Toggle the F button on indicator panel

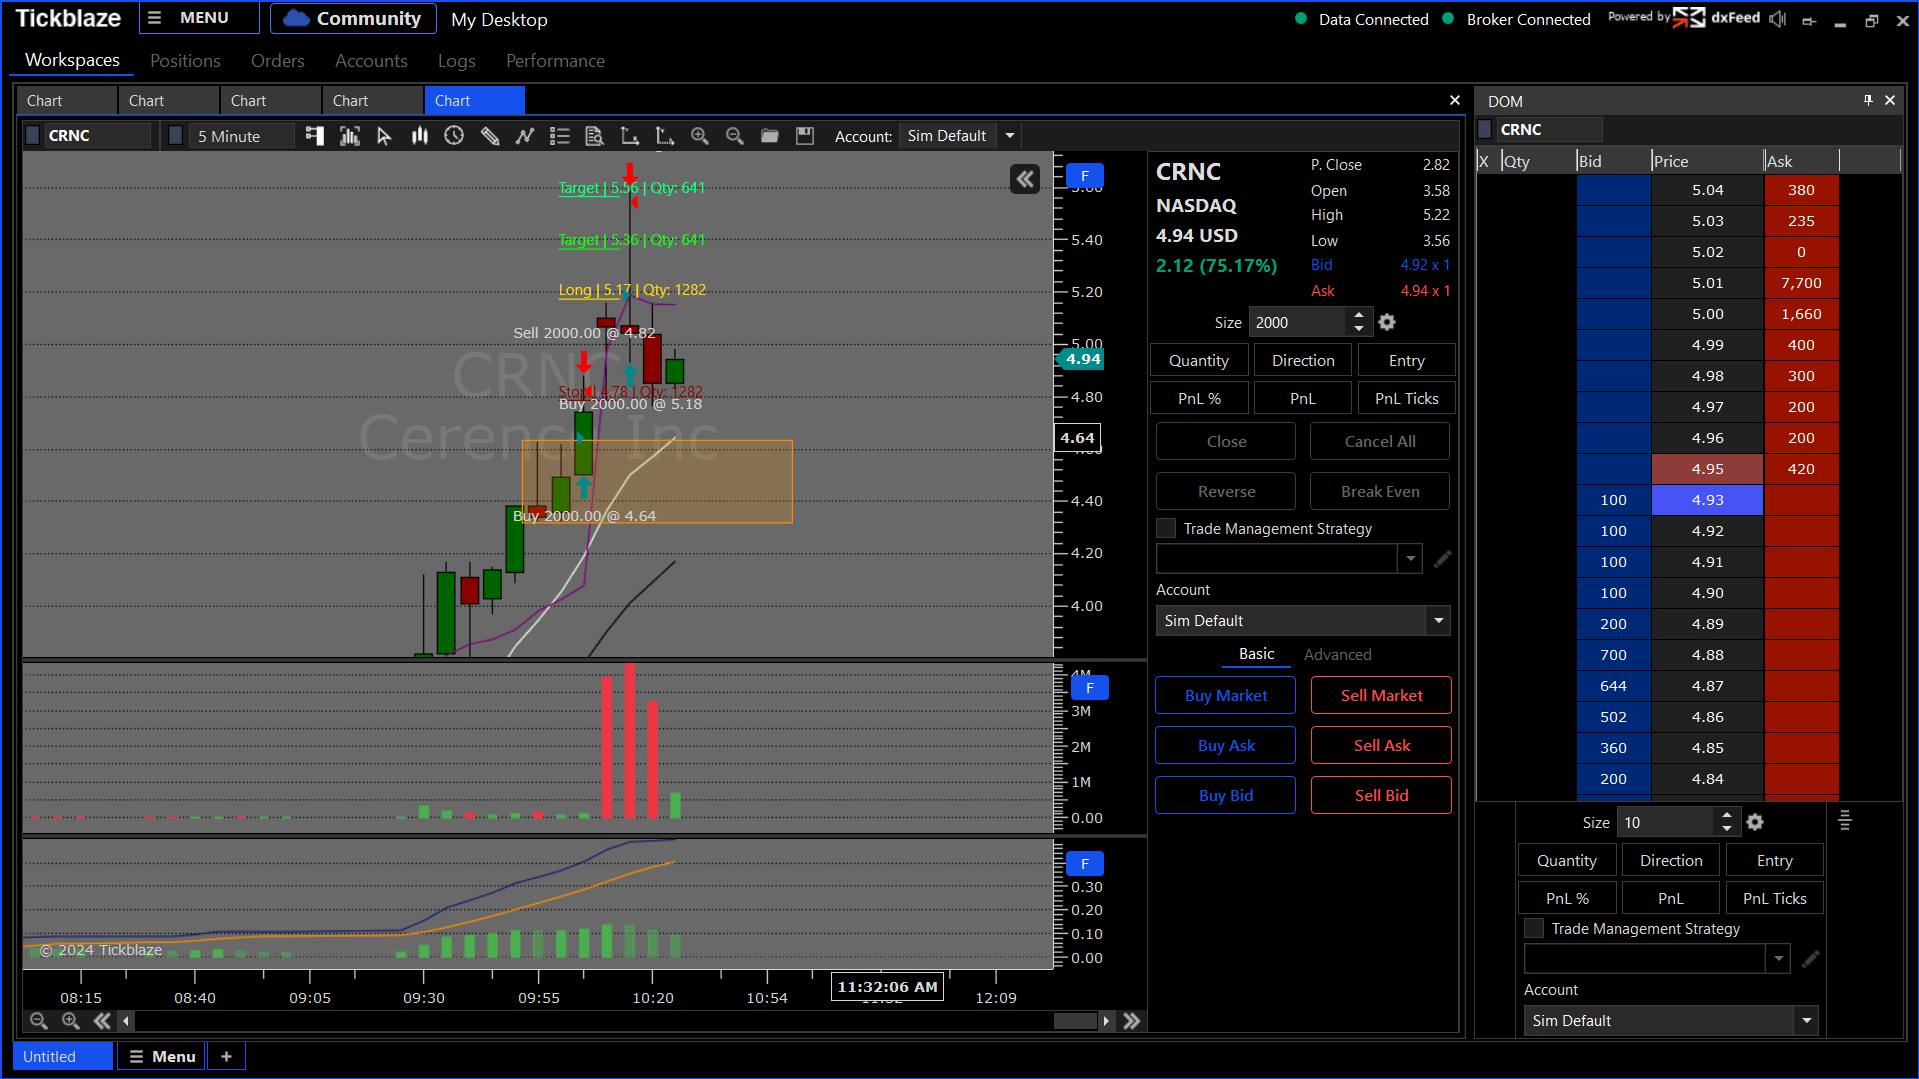1085,863
